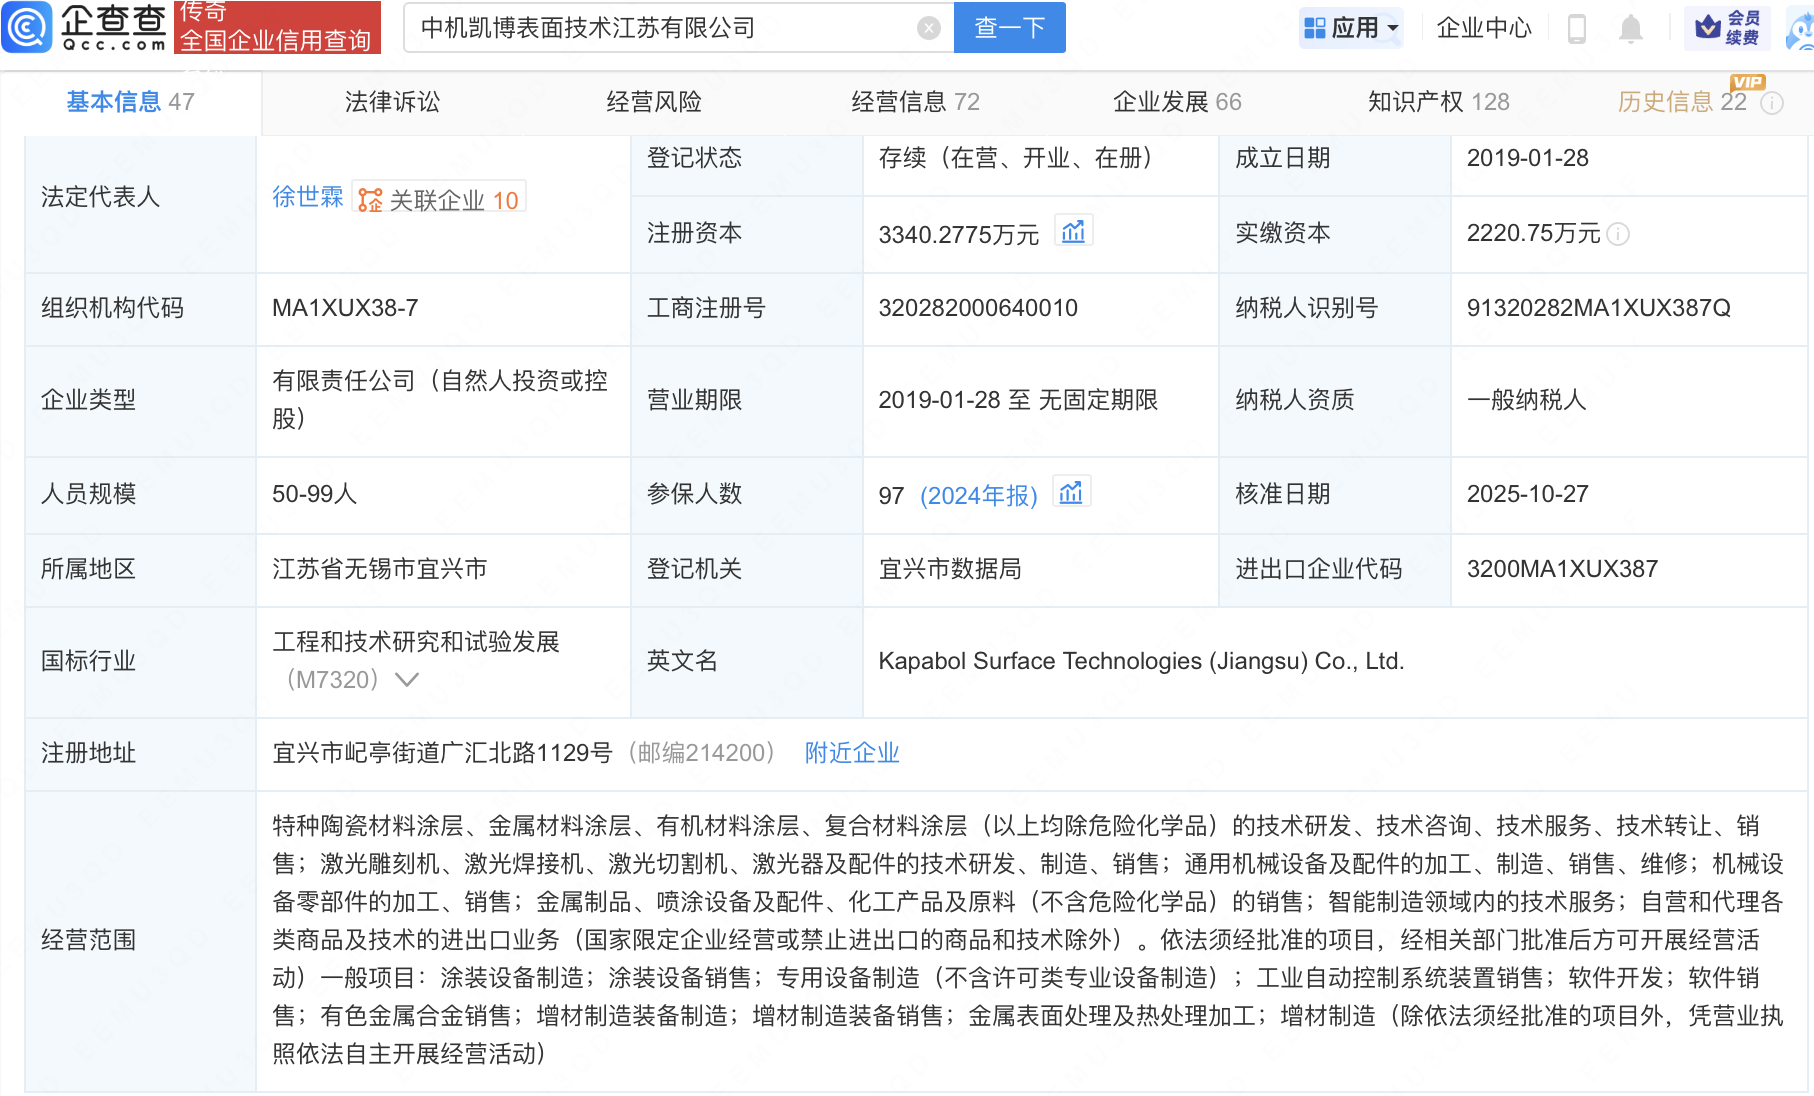Screen dimensions: 1814x1096
Task: Expand the M7320 industry chevron
Action: (x=406, y=679)
